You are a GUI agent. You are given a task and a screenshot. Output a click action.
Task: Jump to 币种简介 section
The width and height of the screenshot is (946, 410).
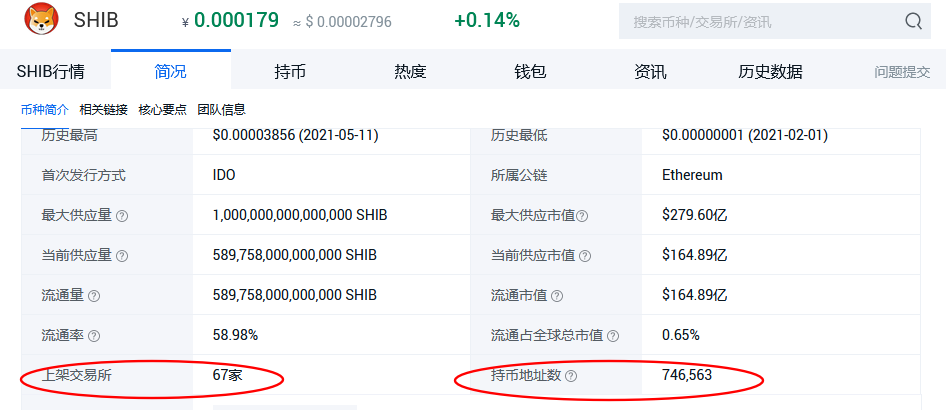(45, 110)
